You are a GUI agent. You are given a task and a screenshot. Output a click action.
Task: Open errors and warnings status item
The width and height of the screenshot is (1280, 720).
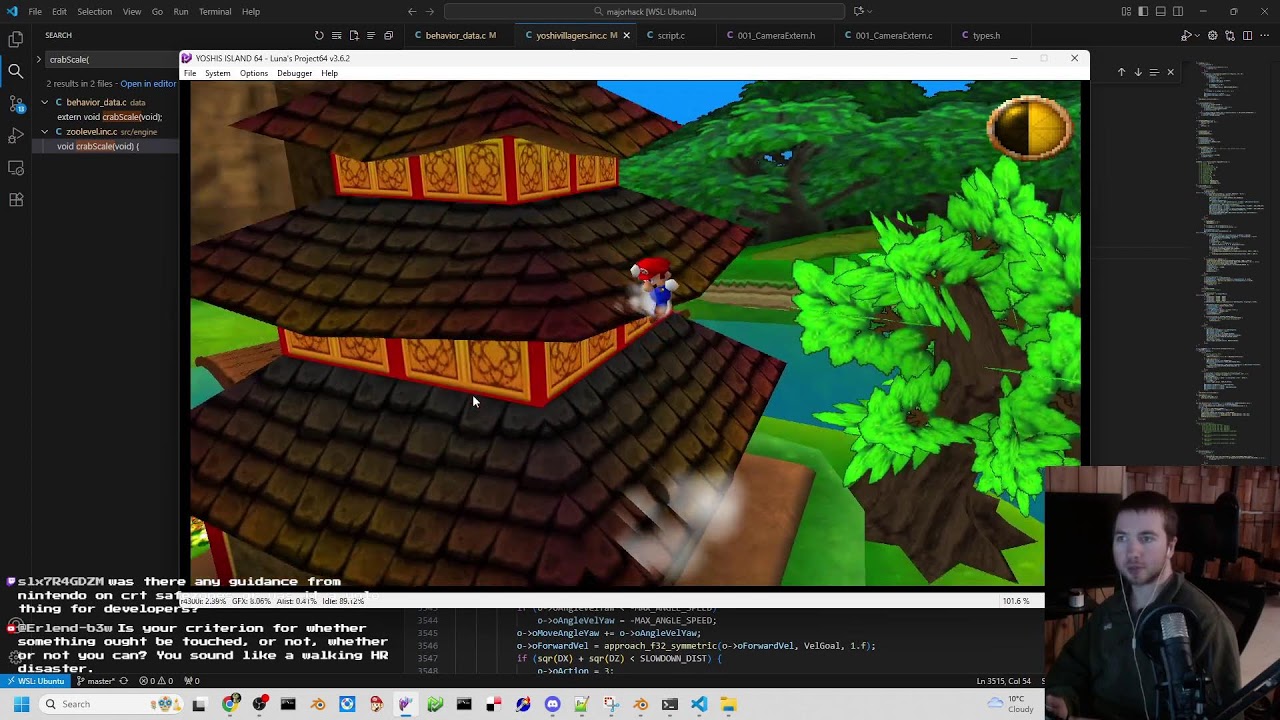click(x=158, y=681)
